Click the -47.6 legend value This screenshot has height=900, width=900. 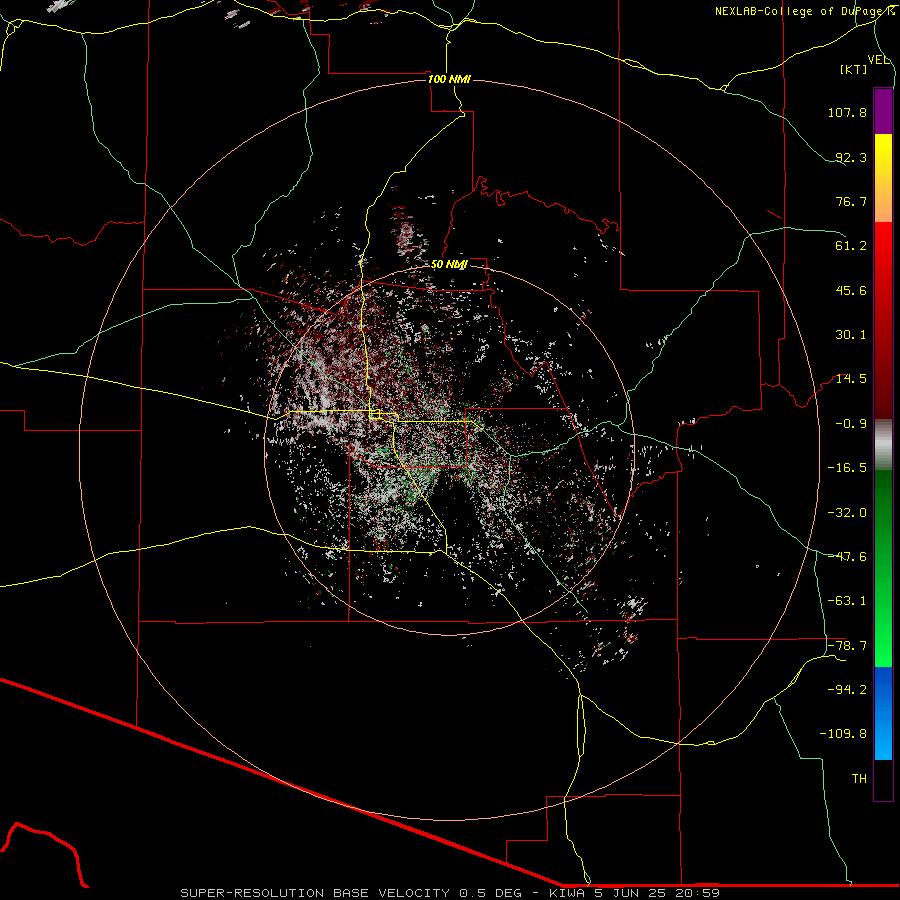[x=847, y=557]
